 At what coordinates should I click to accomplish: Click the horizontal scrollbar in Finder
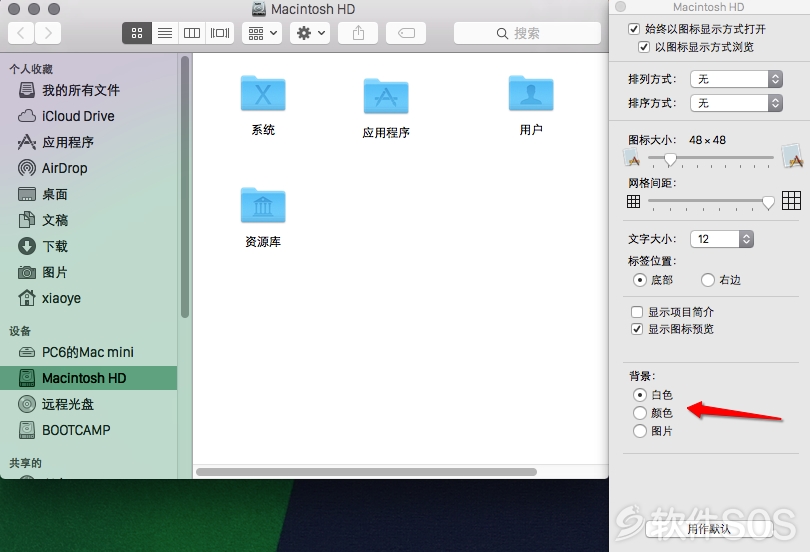(366, 472)
